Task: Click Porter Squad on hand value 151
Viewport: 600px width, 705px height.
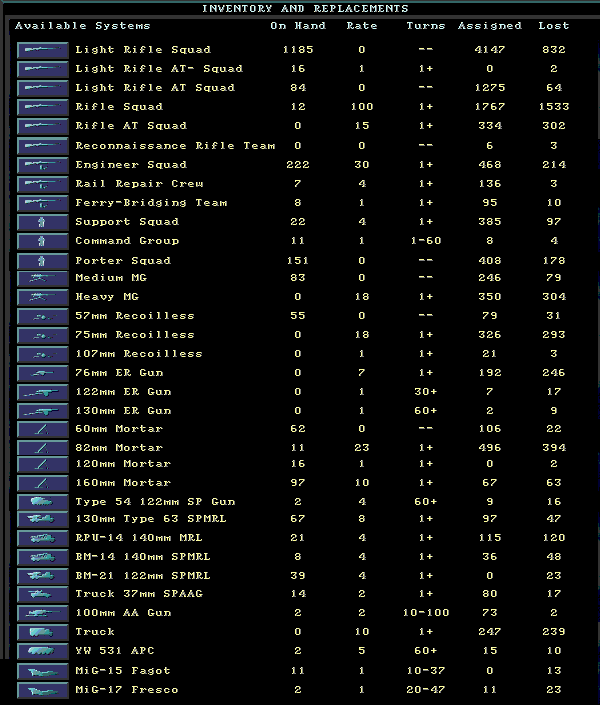Action: tap(298, 261)
